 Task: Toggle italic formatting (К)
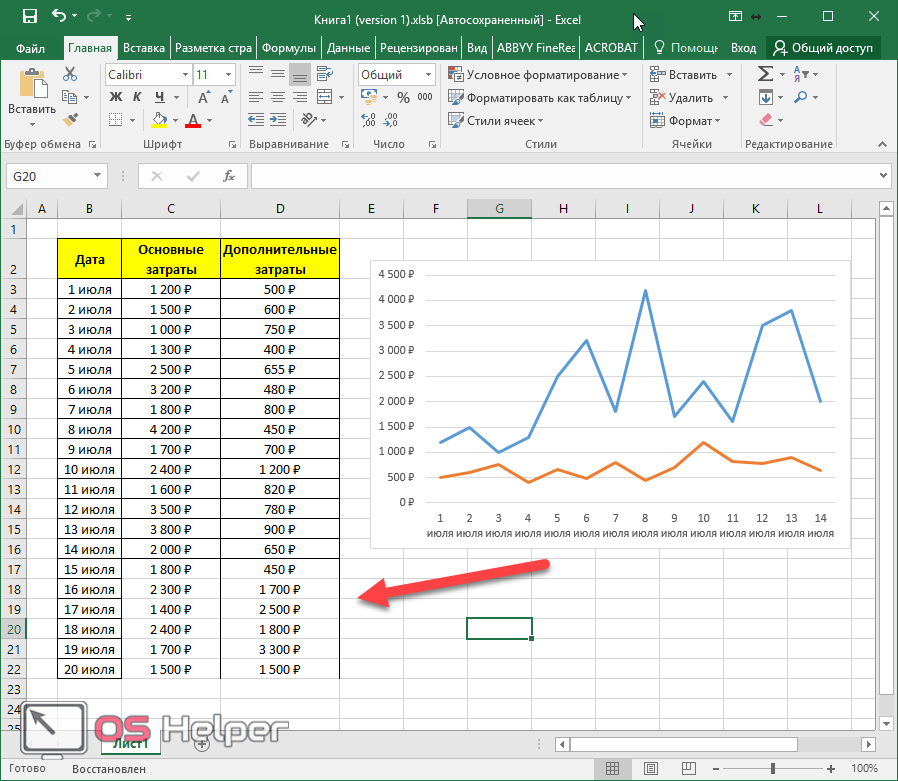tap(135, 98)
